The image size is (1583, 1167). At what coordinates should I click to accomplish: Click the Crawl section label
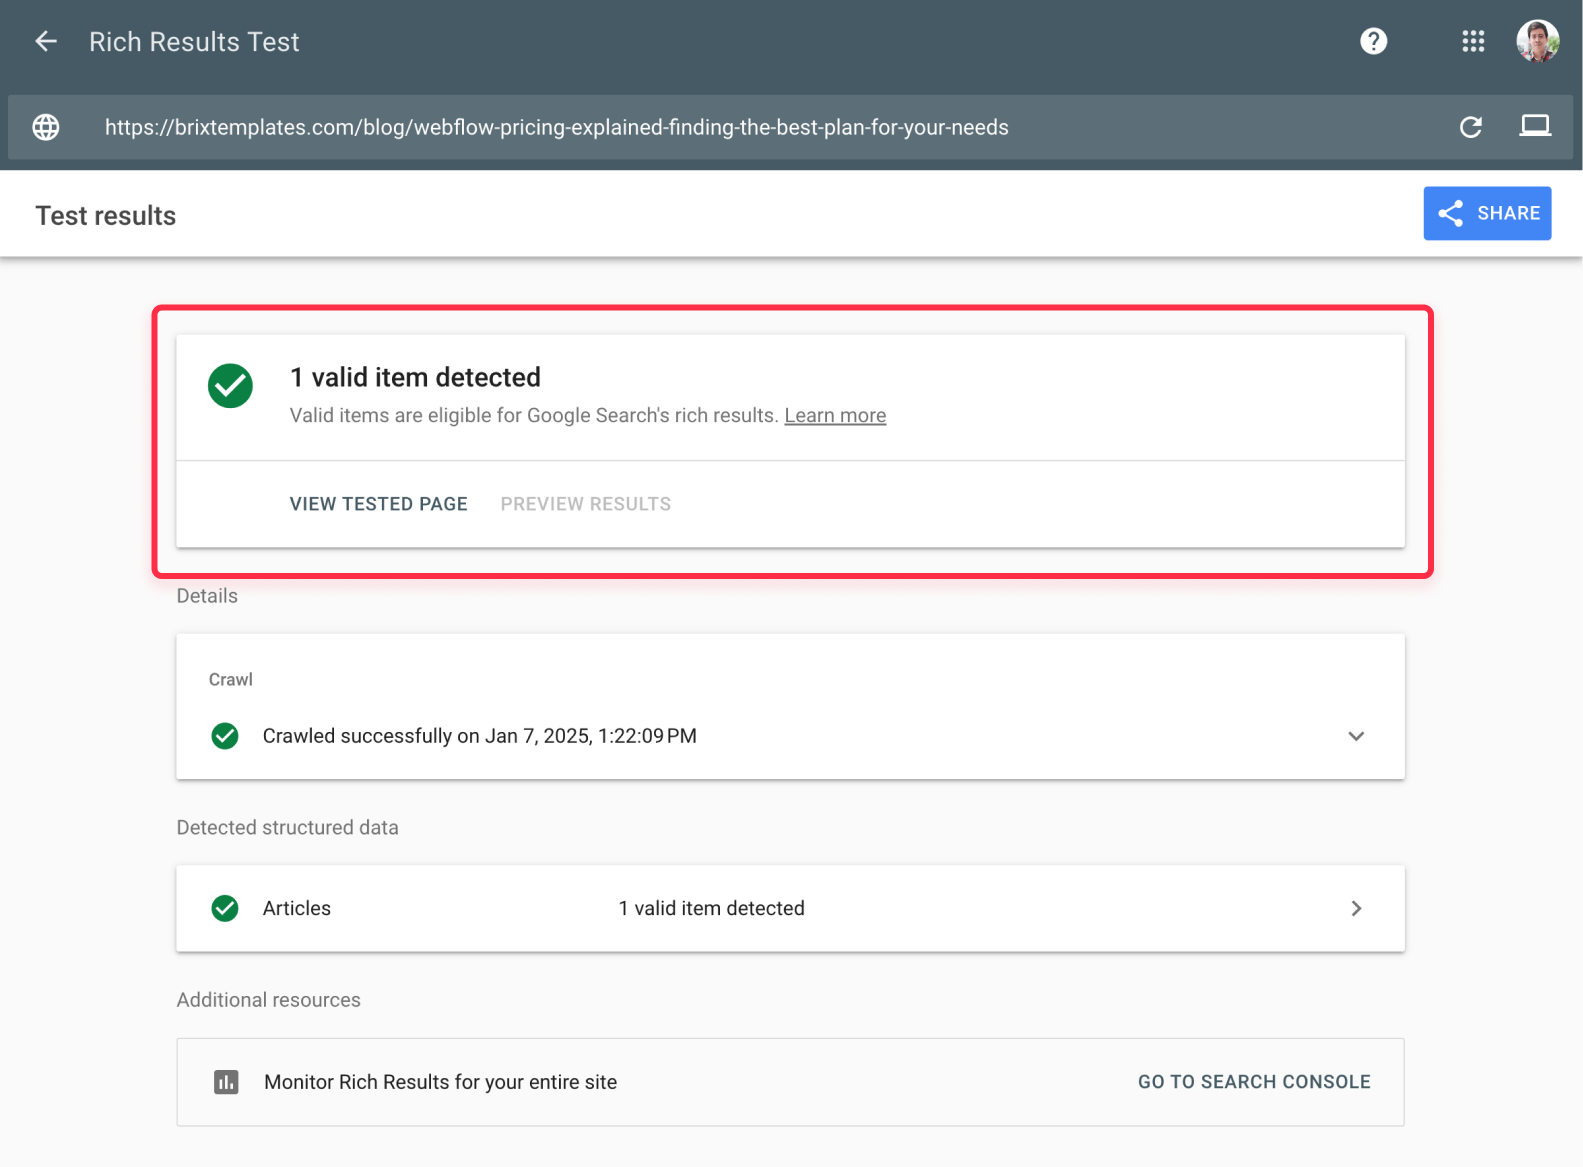pyautogui.click(x=231, y=680)
